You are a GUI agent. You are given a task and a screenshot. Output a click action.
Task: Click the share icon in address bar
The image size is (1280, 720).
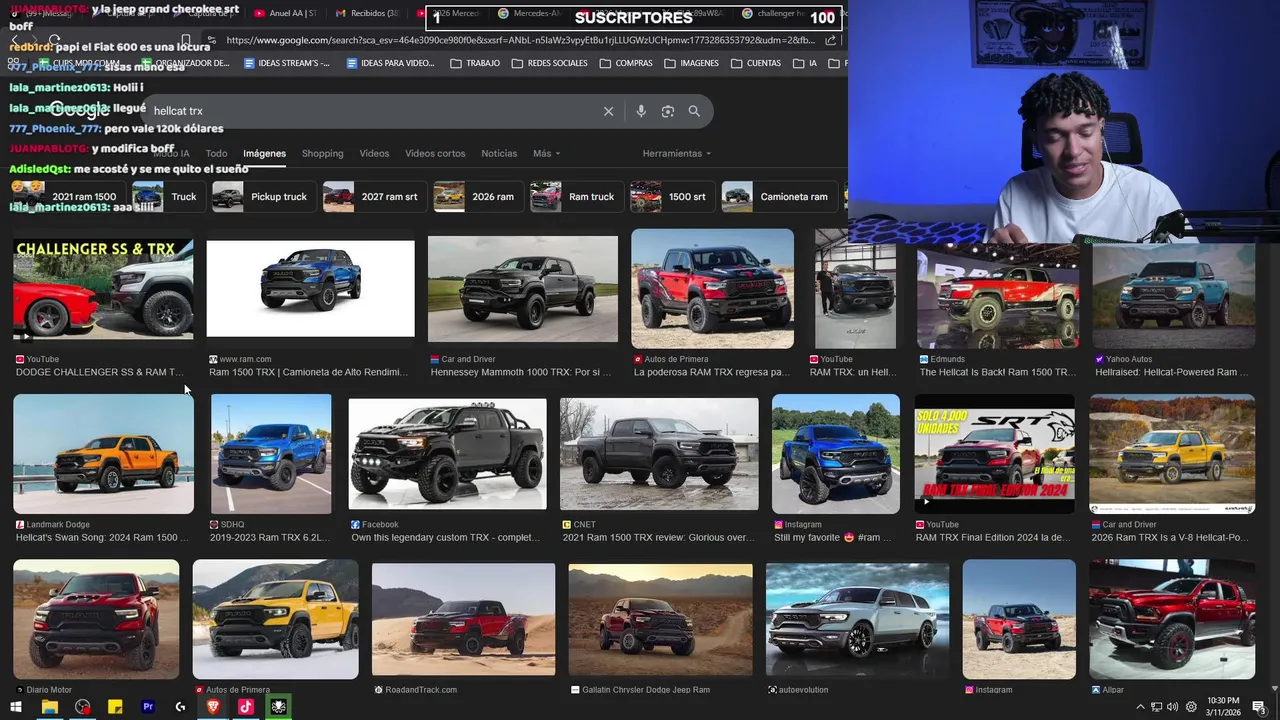point(831,40)
